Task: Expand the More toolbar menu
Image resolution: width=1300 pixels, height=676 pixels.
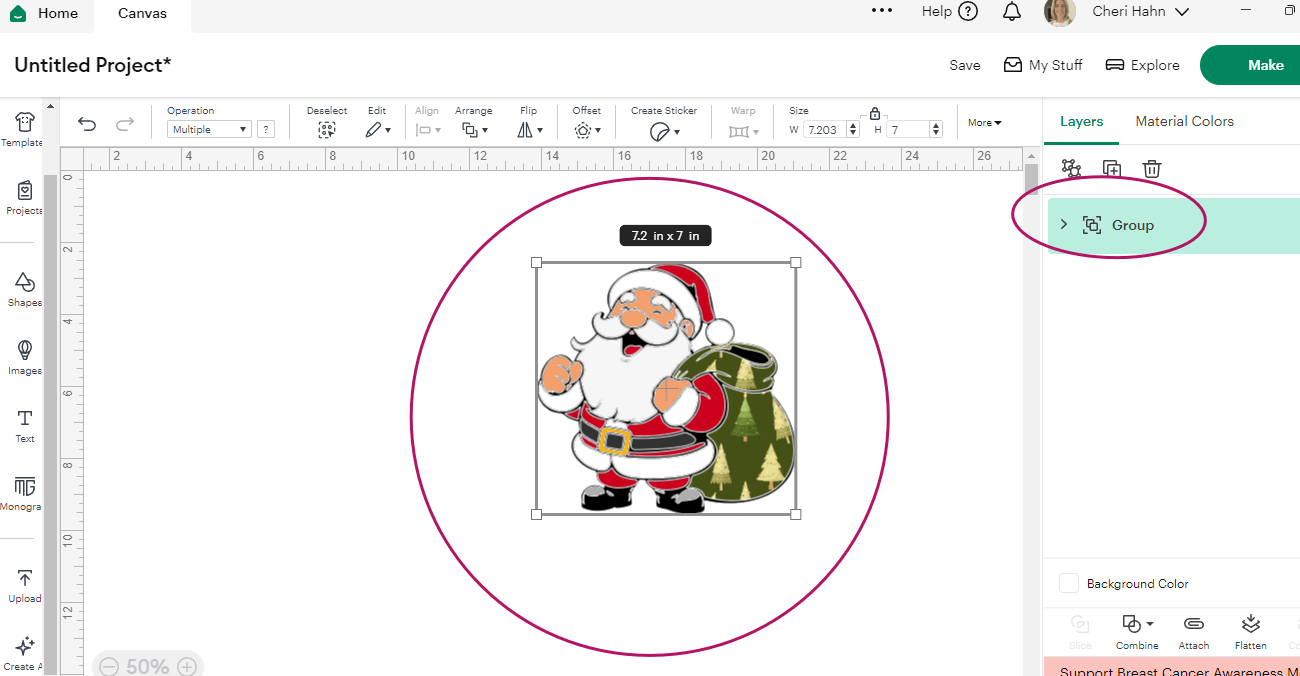Action: [984, 123]
